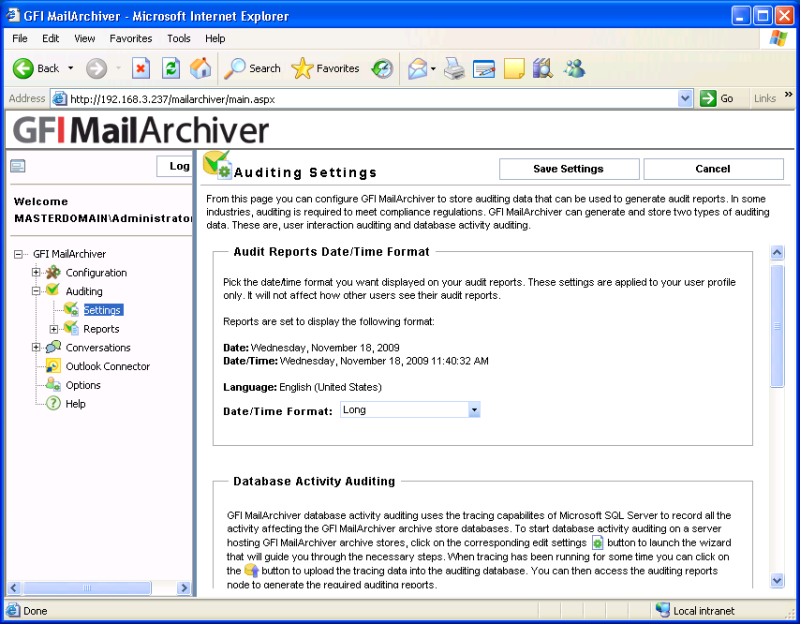Image resolution: width=800 pixels, height=624 pixels.
Task: Click the Log button in sidebar
Action: pyautogui.click(x=175, y=166)
